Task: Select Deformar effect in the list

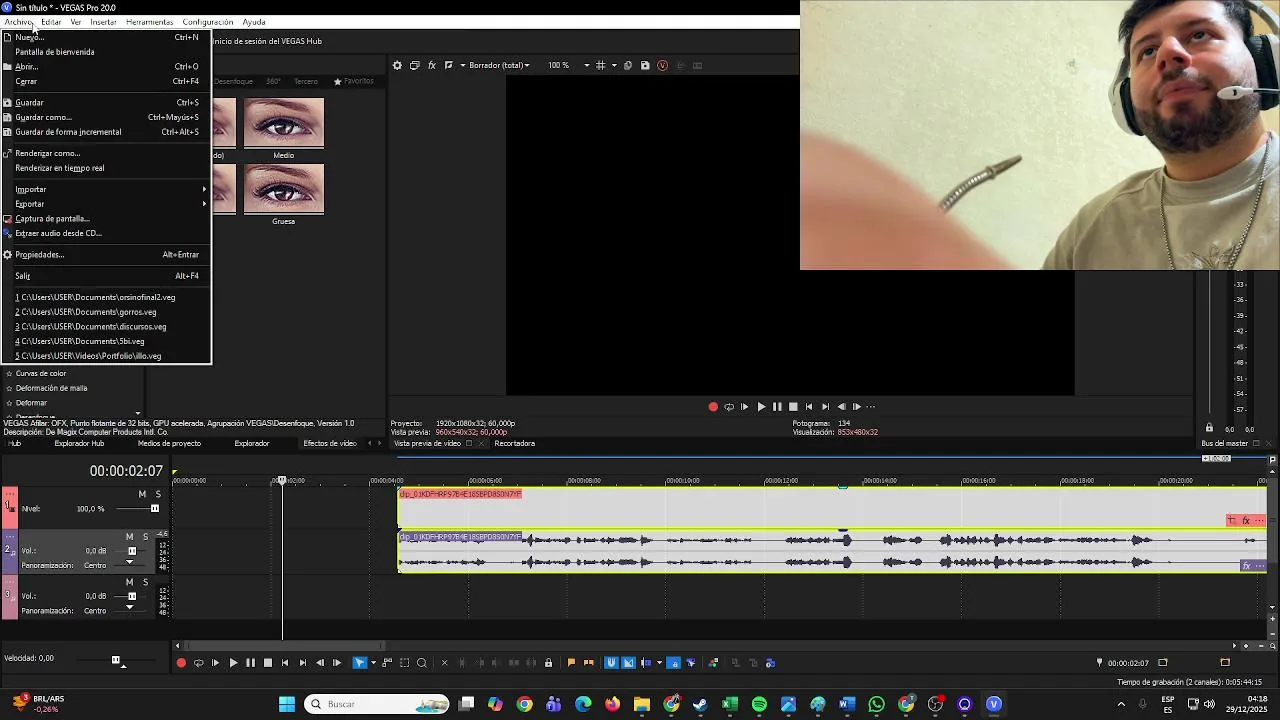Action: [x=31, y=403]
